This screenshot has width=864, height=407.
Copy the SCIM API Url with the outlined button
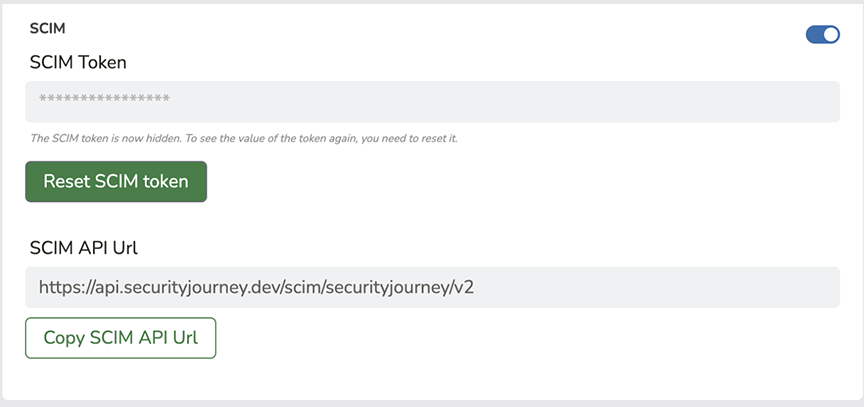coord(121,338)
